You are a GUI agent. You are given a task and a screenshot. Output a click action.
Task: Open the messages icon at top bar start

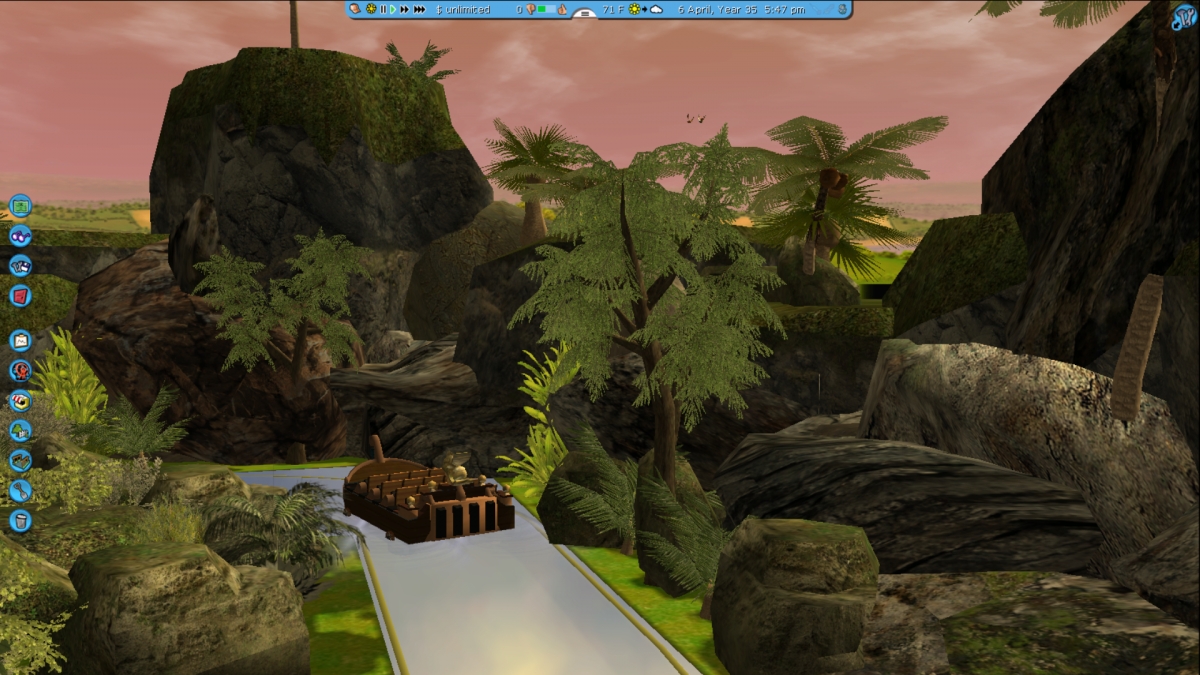tap(355, 9)
